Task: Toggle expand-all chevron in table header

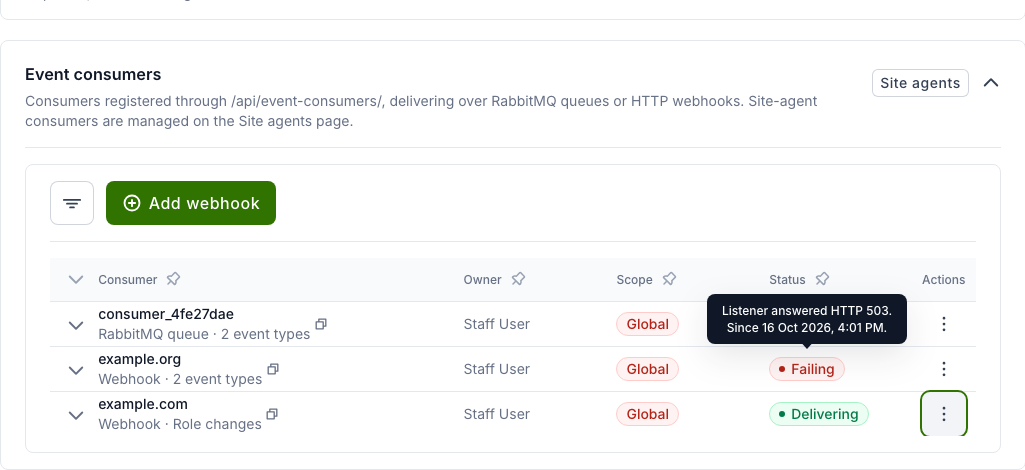Action: pyautogui.click(x=76, y=280)
